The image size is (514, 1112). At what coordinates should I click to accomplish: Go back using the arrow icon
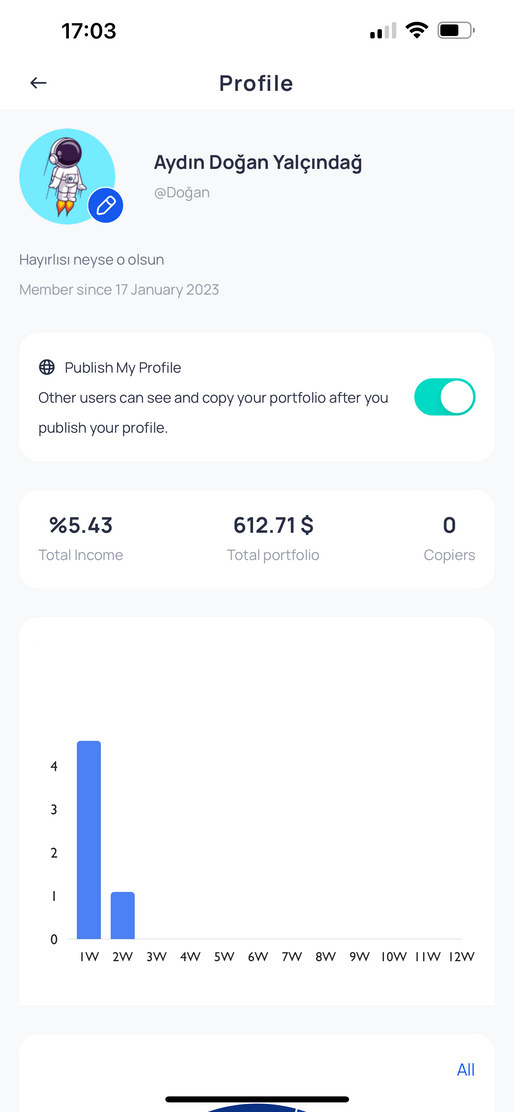coord(38,83)
